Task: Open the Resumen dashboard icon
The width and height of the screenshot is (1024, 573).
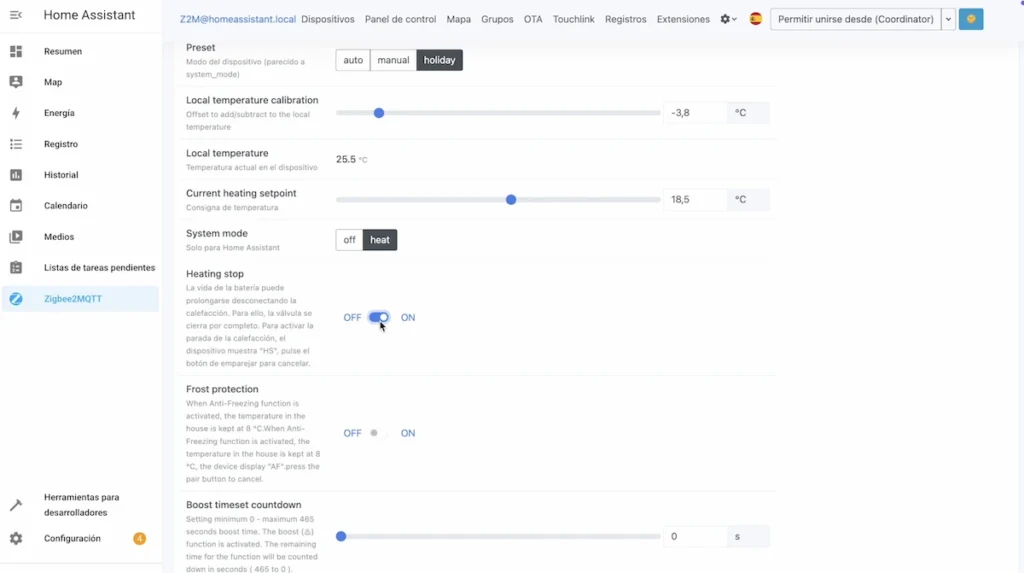Action: pyautogui.click(x=16, y=51)
